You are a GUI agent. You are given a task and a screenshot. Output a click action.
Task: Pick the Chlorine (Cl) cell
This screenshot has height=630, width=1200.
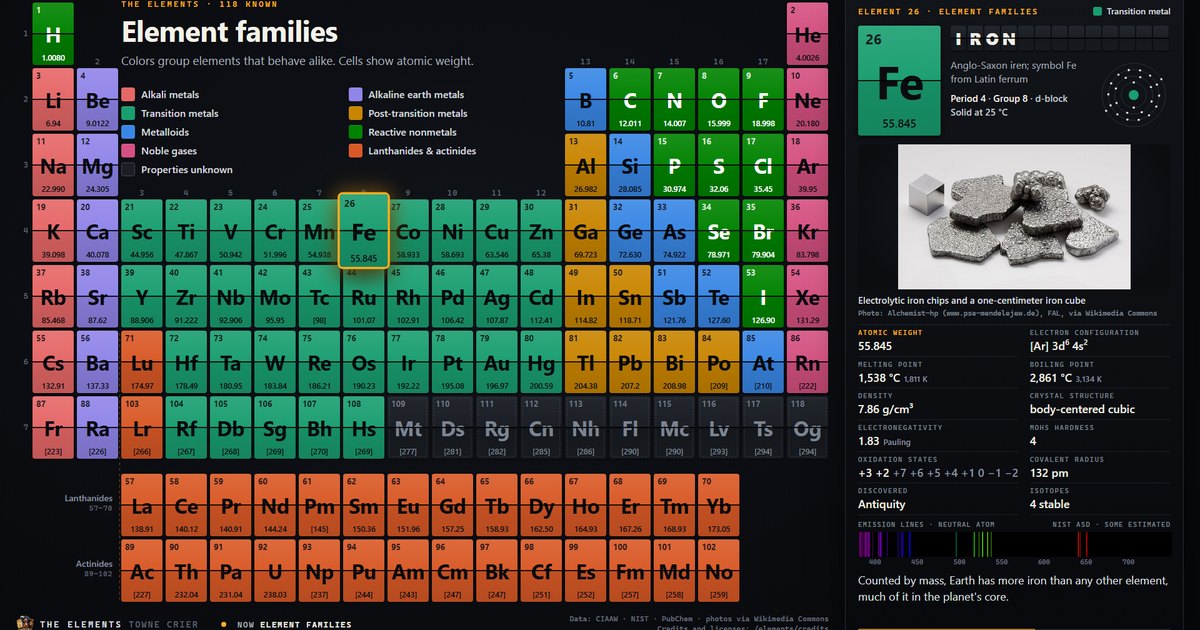point(763,166)
